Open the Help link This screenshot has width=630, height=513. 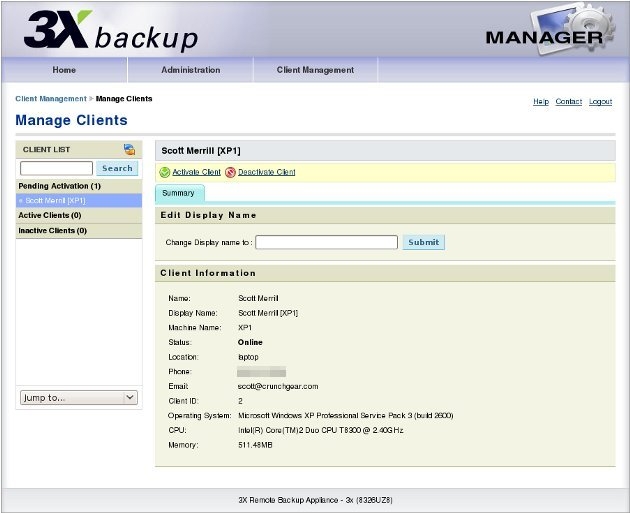point(541,101)
